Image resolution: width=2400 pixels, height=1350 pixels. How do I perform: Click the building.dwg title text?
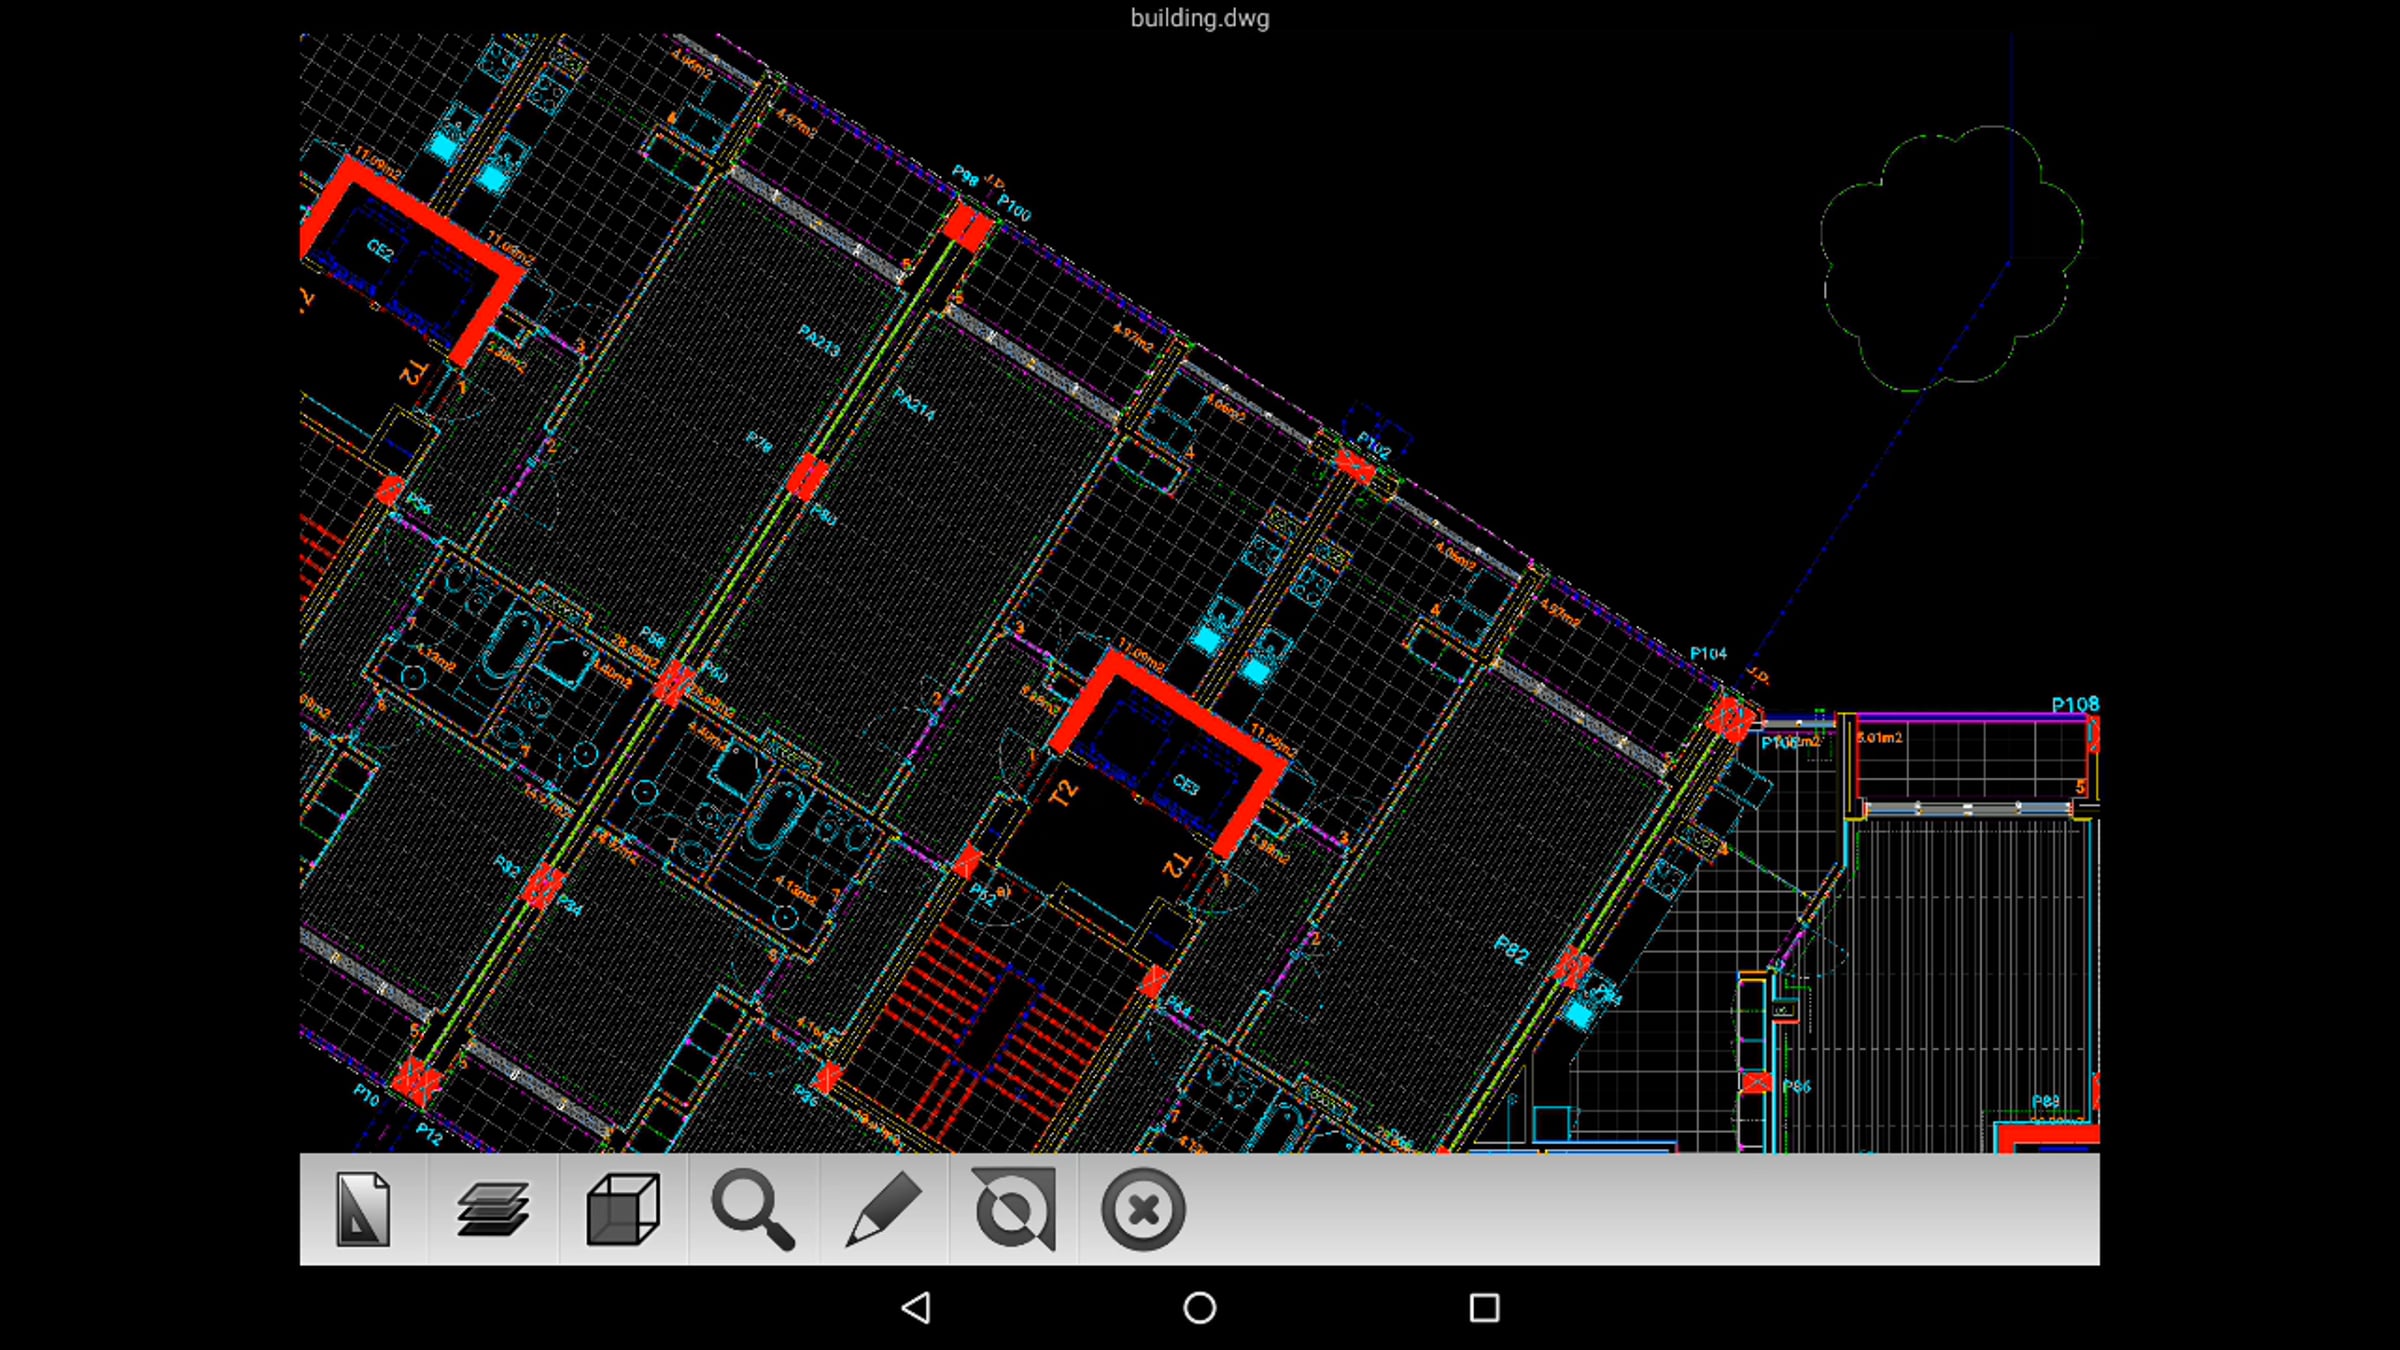click(1199, 18)
